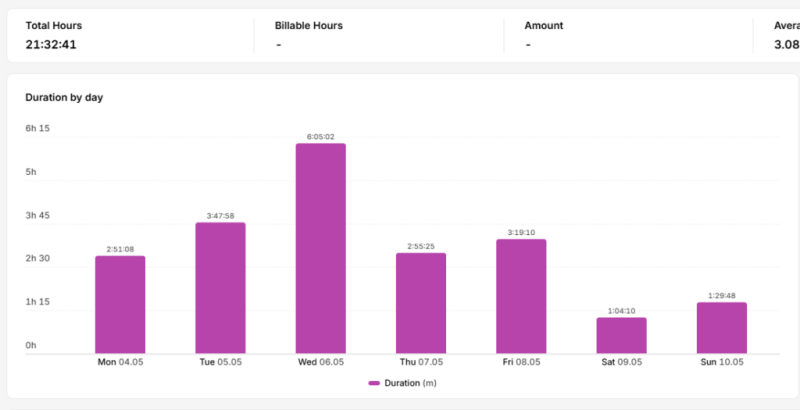The height and width of the screenshot is (410, 800).
Task: Click the 5h y-axis label
Action: tap(31, 172)
